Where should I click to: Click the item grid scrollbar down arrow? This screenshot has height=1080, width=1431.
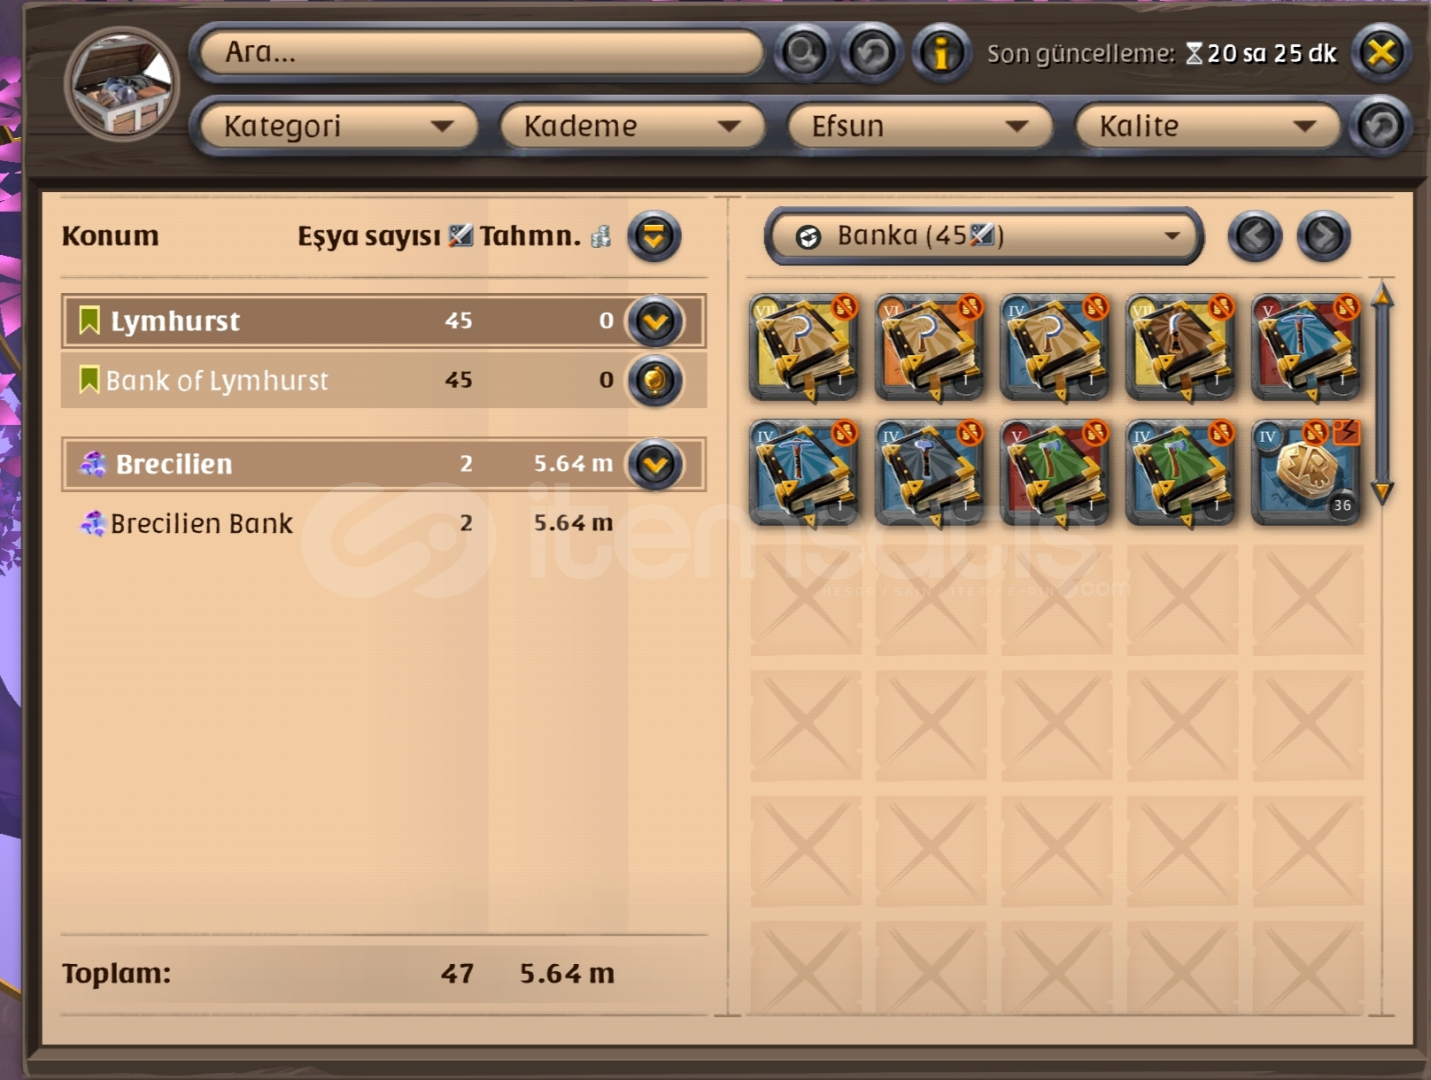point(1382,491)
